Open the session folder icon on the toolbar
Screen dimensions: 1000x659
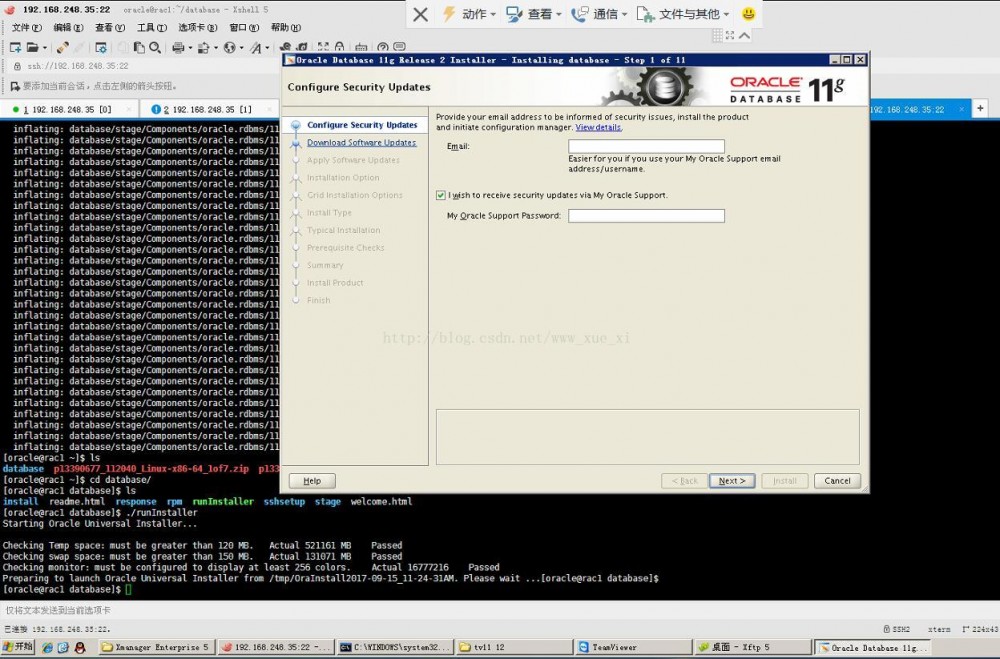31,46
